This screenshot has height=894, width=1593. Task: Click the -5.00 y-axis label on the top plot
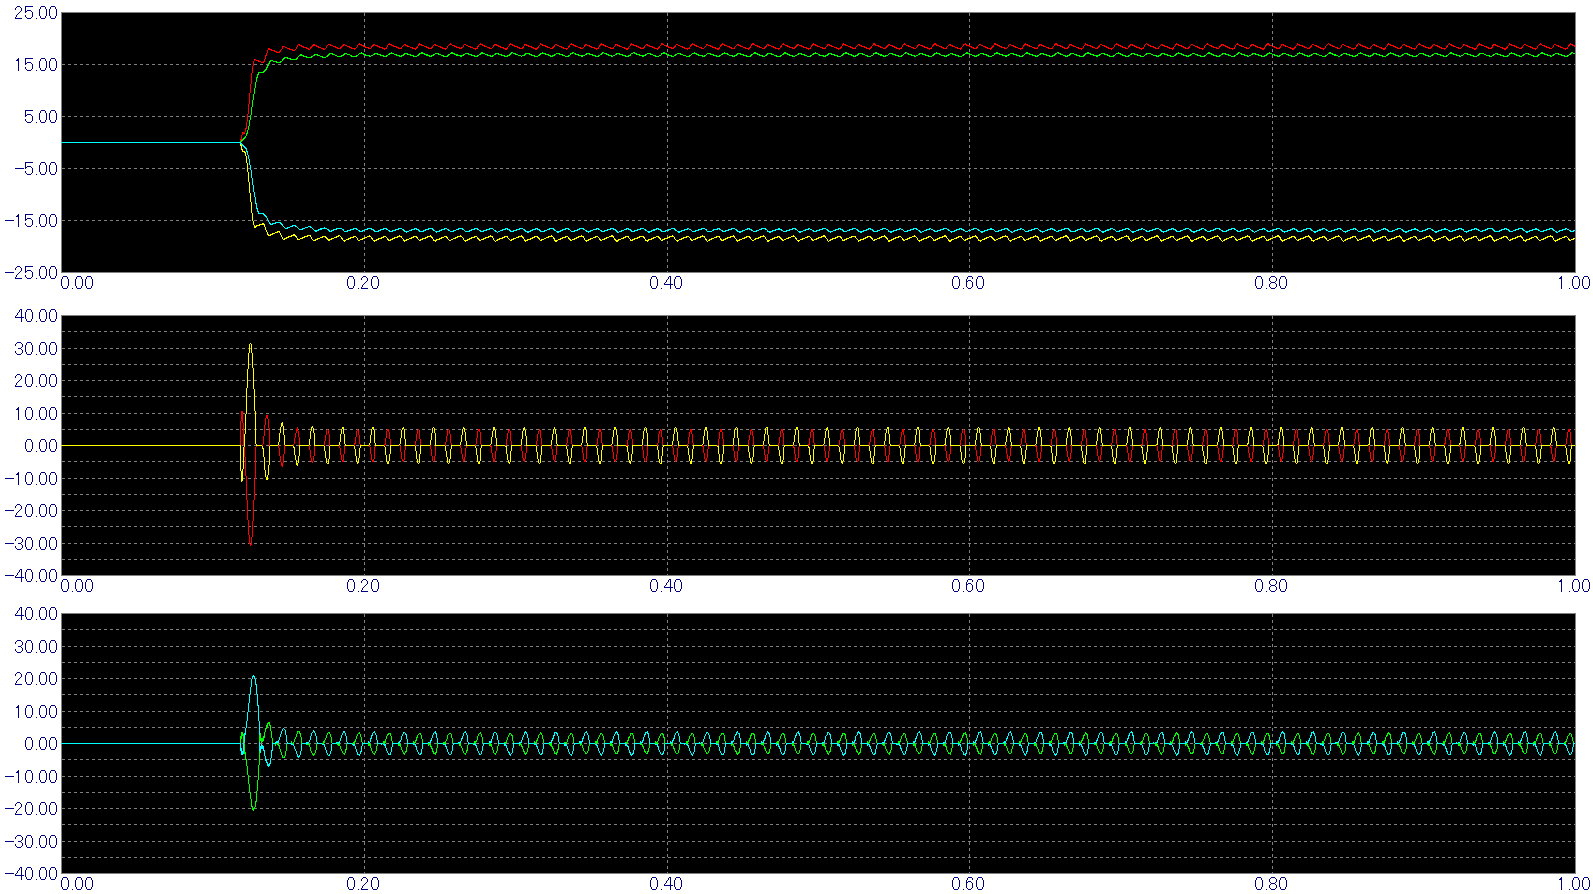click(35, 169)
